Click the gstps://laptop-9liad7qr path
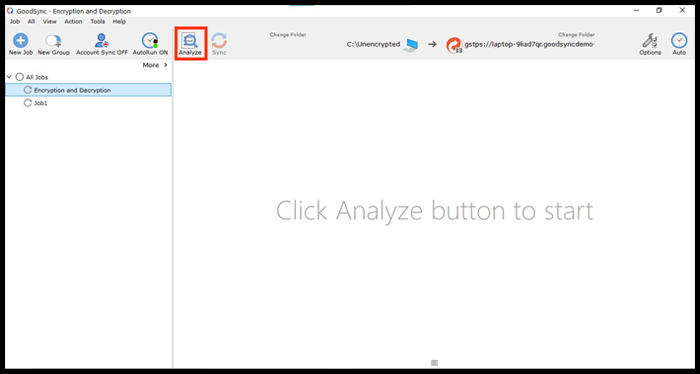 click(529, 44)
